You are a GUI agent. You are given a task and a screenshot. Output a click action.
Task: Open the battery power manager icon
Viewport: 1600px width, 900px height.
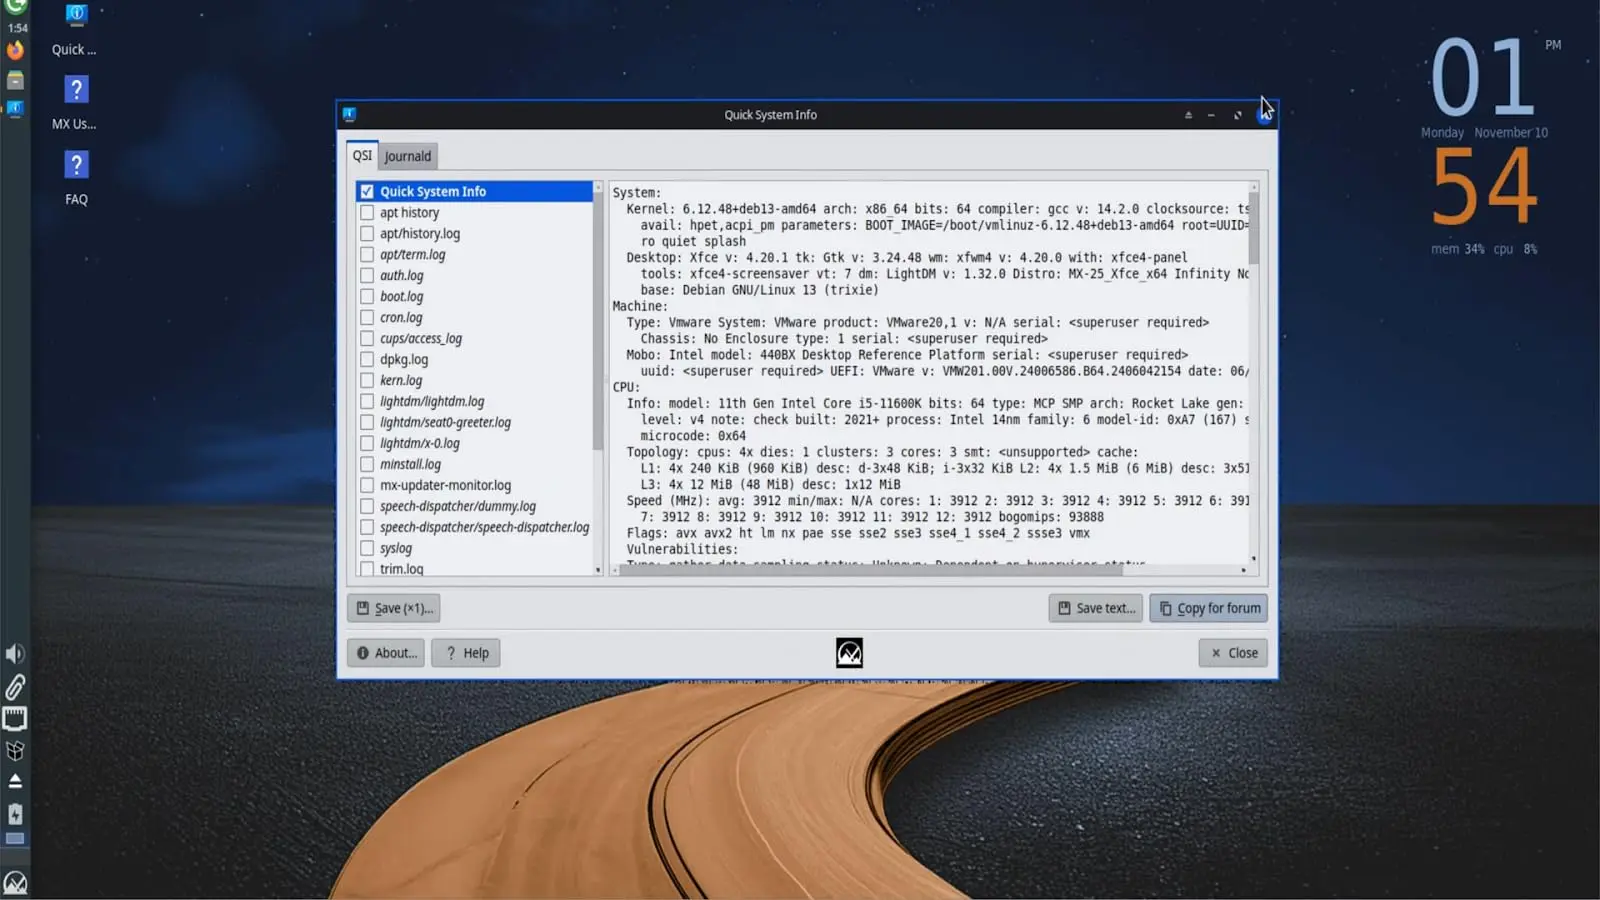(x=15, y=814)
